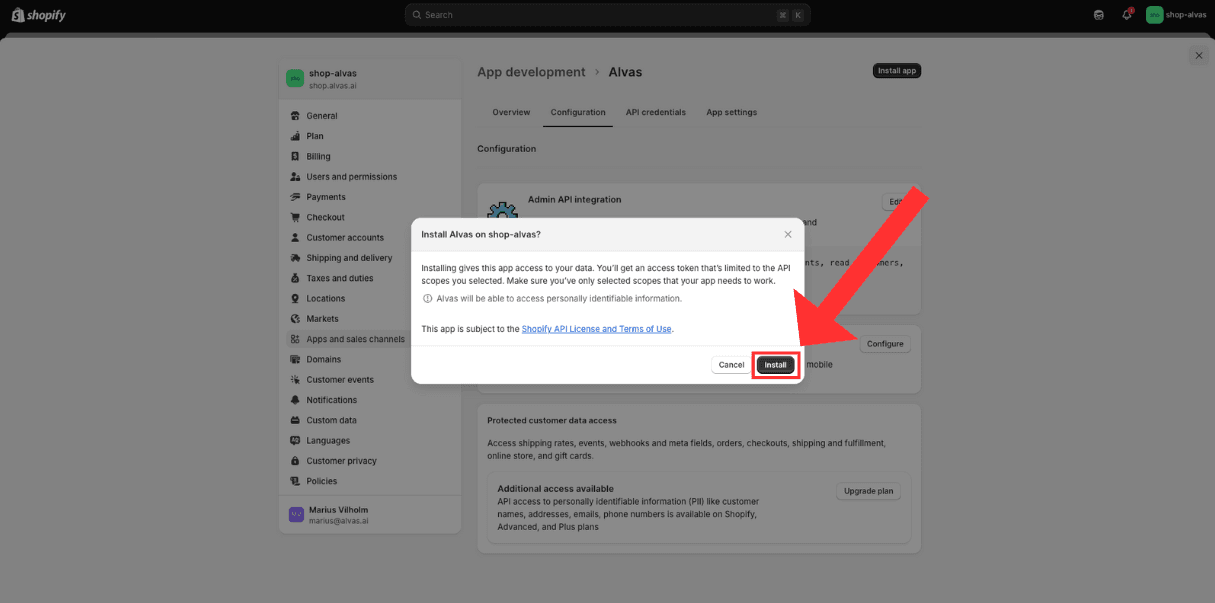Open Users and permissions settings label
The image size is (1215, 603).
pos(352,177)
